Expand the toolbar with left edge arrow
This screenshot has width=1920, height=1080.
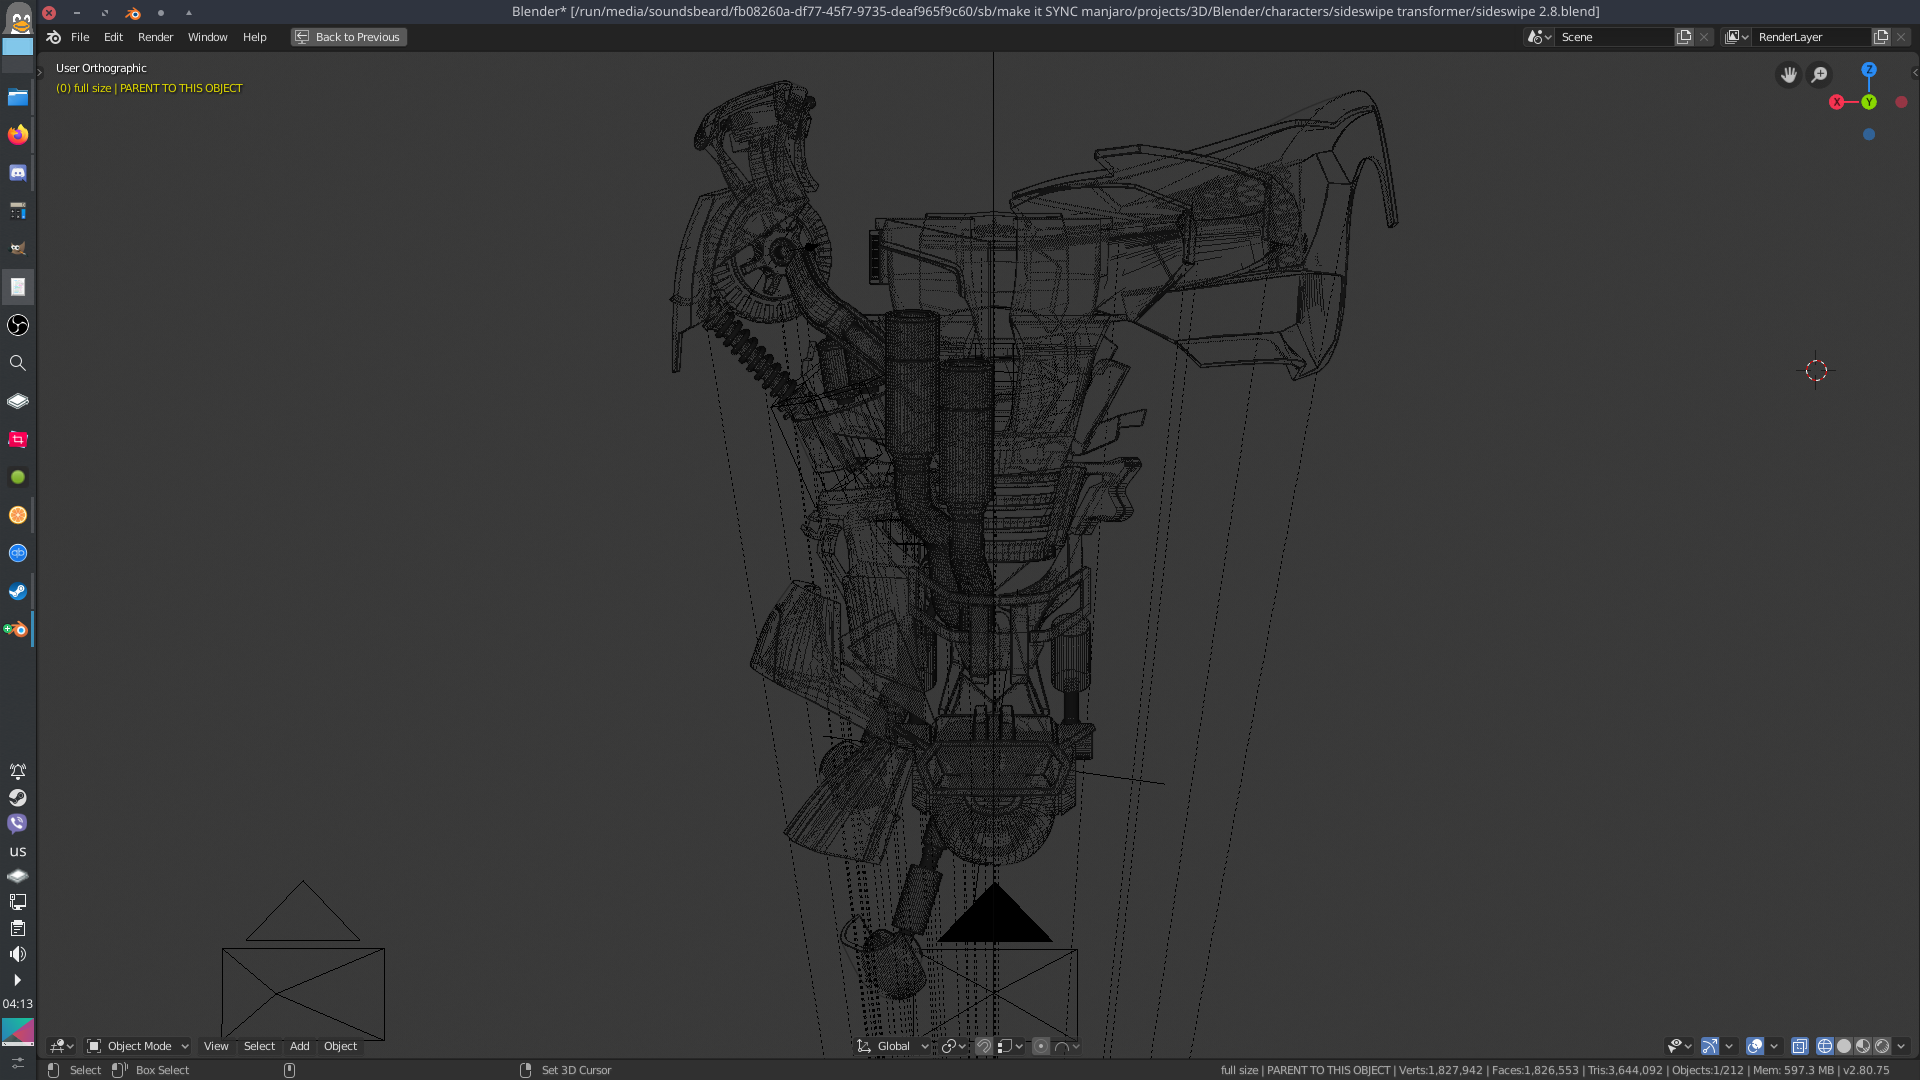40,72
